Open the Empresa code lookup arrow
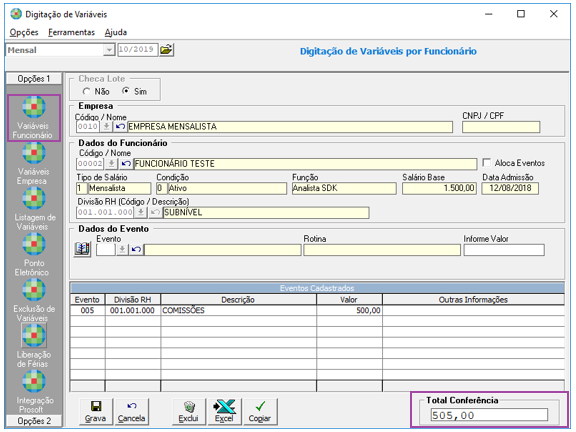 pos(106,127)
